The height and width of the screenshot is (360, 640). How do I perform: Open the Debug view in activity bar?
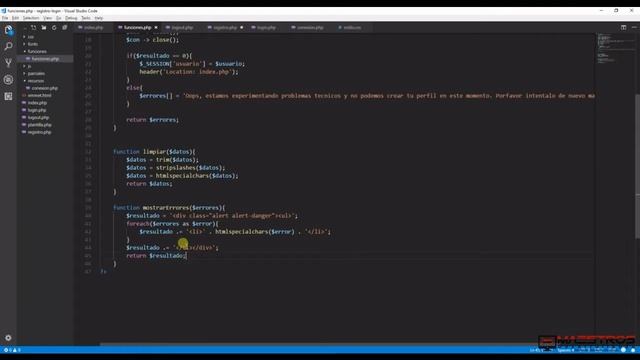point(8,80)
